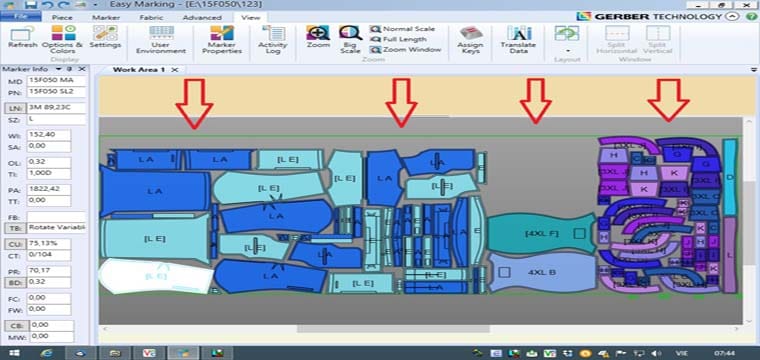The image size is (760, 360).
Task: Select the Zoom Window option
Action: pos(405,49)
